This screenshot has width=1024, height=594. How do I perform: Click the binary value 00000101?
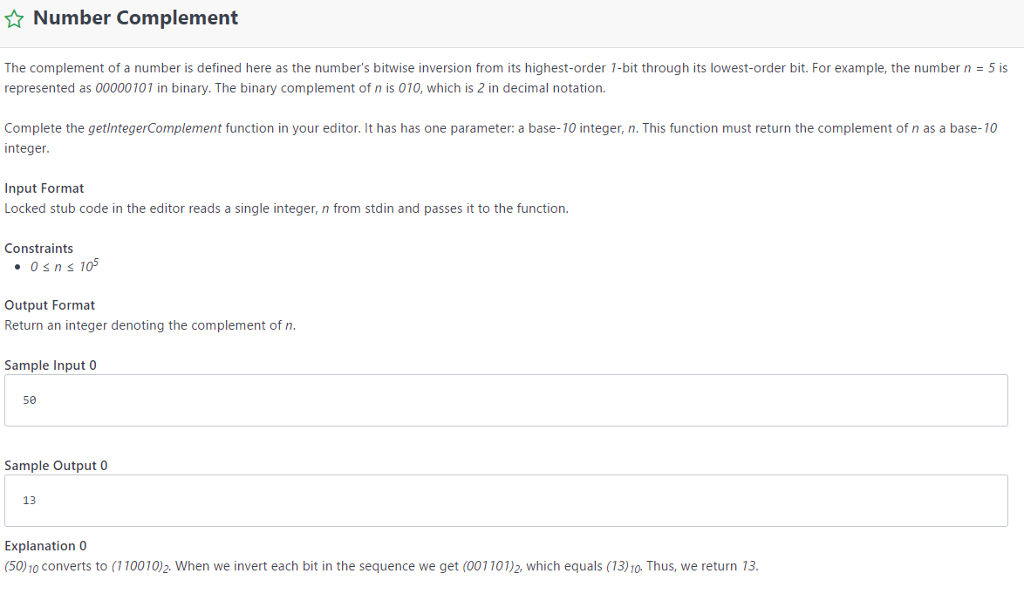click(124, 88)
